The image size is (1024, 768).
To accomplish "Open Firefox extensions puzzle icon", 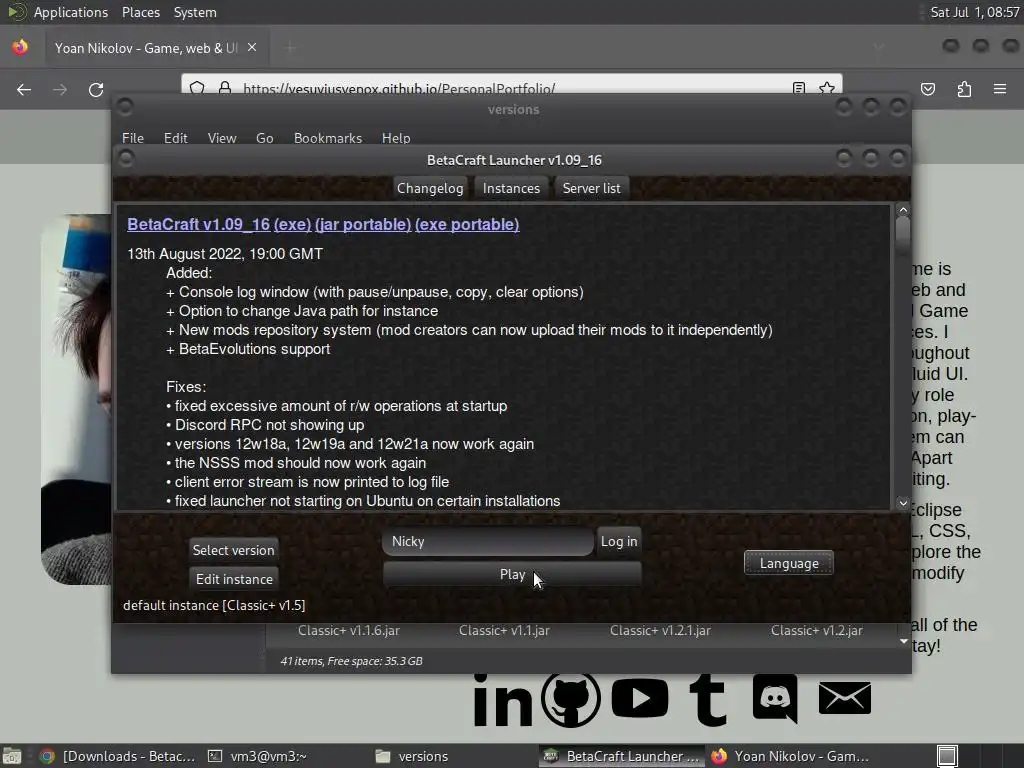I will (x=964, y=89).
